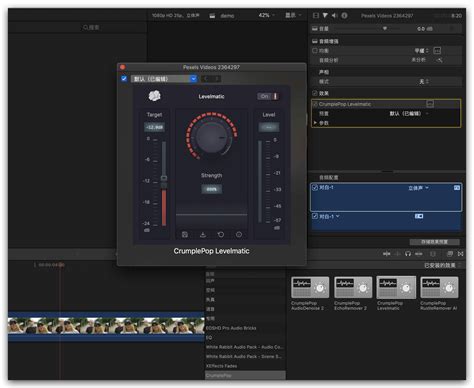This screenshot has width=474, height=388.
Task: Click the clip appearance icon in timeline toolbar
Action: pos(433,254)
